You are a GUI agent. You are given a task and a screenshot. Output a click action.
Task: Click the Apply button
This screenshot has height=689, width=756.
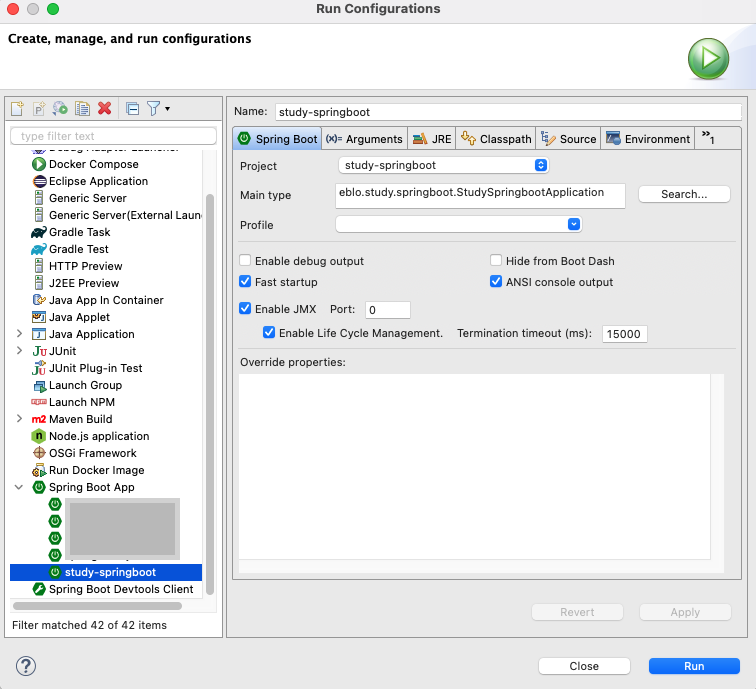pos(685,612)
